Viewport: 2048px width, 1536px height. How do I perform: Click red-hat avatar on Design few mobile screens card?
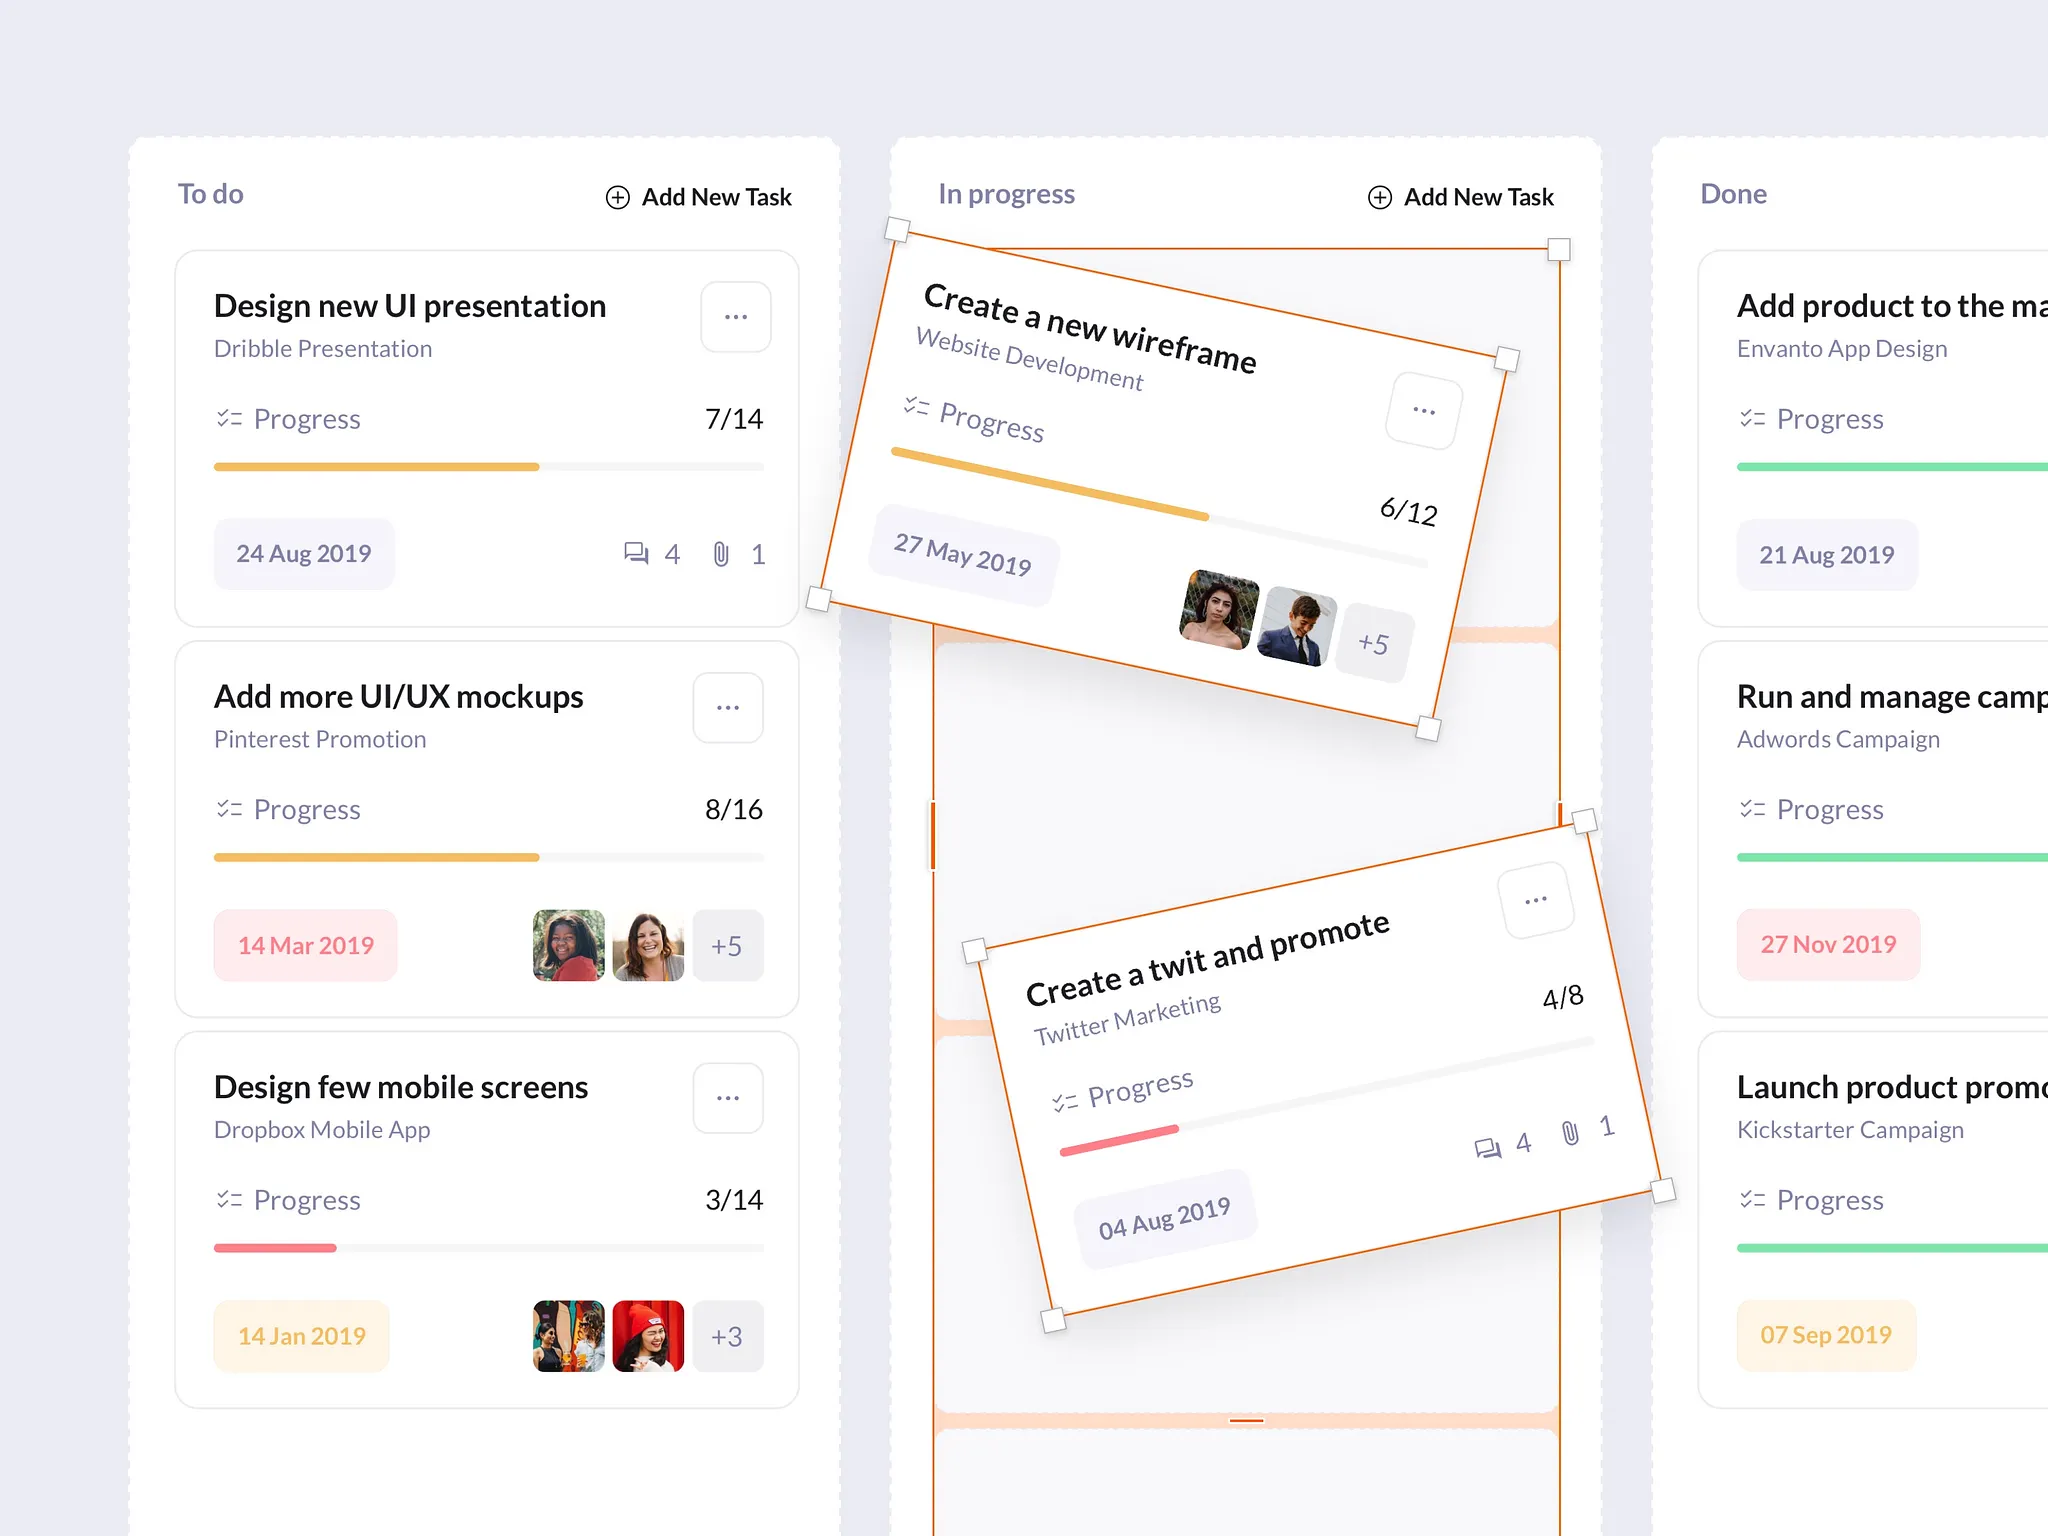(x=648, y=1336)
